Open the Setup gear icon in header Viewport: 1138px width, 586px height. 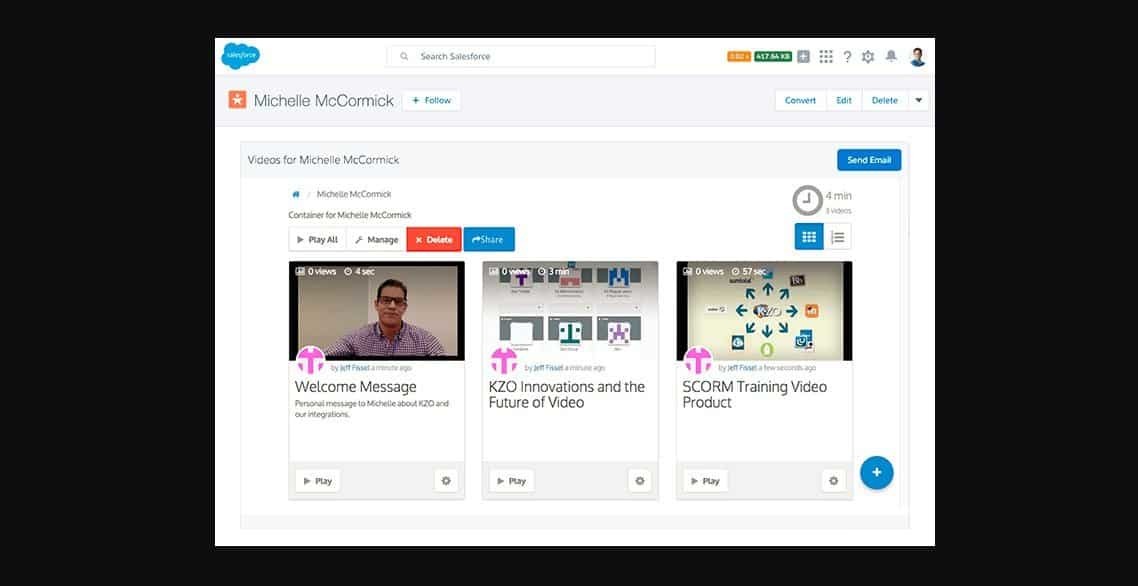tap(868, 57)
